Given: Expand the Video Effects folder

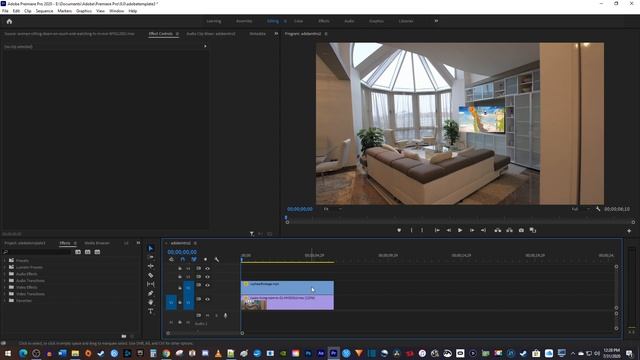Looking at the screenshot, I should 5,287.
